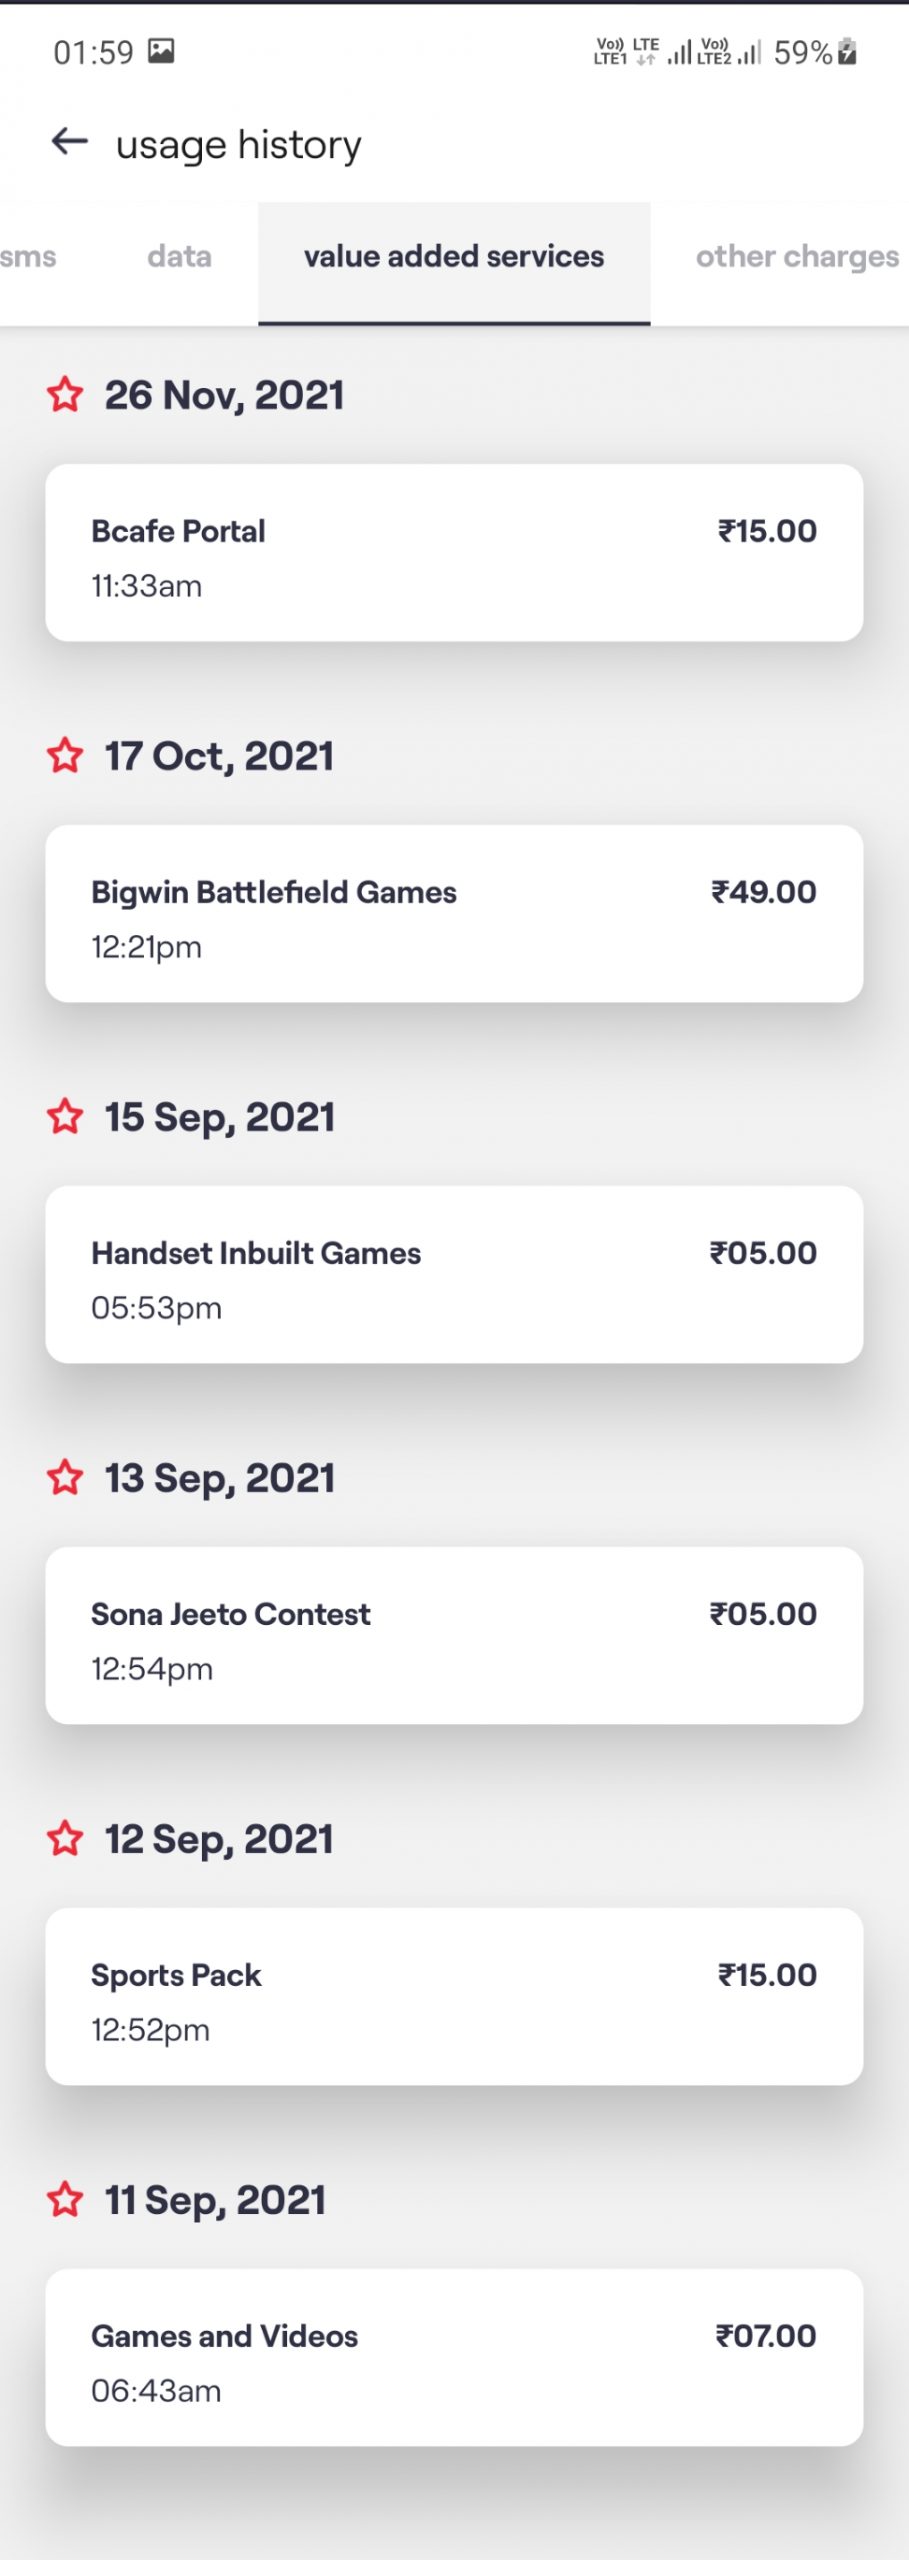This screenshot has width=909, height=2560.
Task: Click star icon beside 26 Nov, 2021
Action: (x=65, y=394)
